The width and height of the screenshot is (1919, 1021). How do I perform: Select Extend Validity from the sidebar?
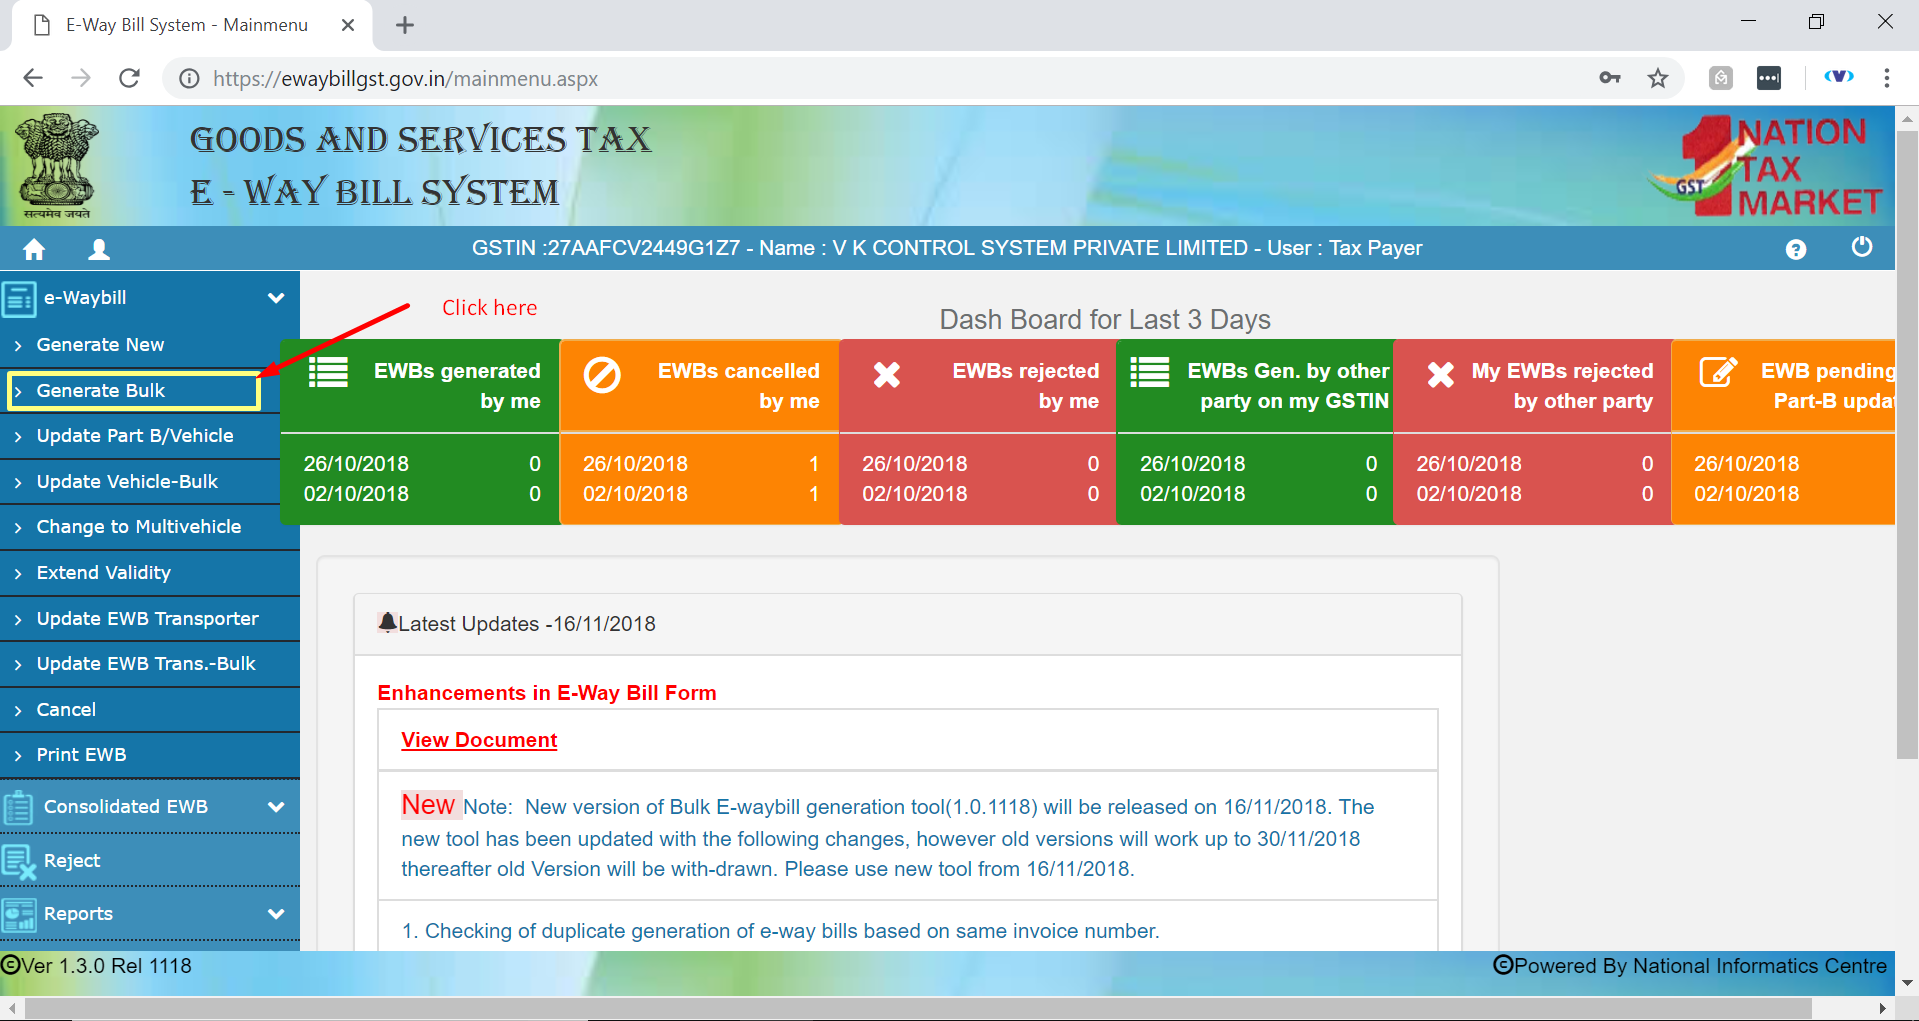pos(104,573)
